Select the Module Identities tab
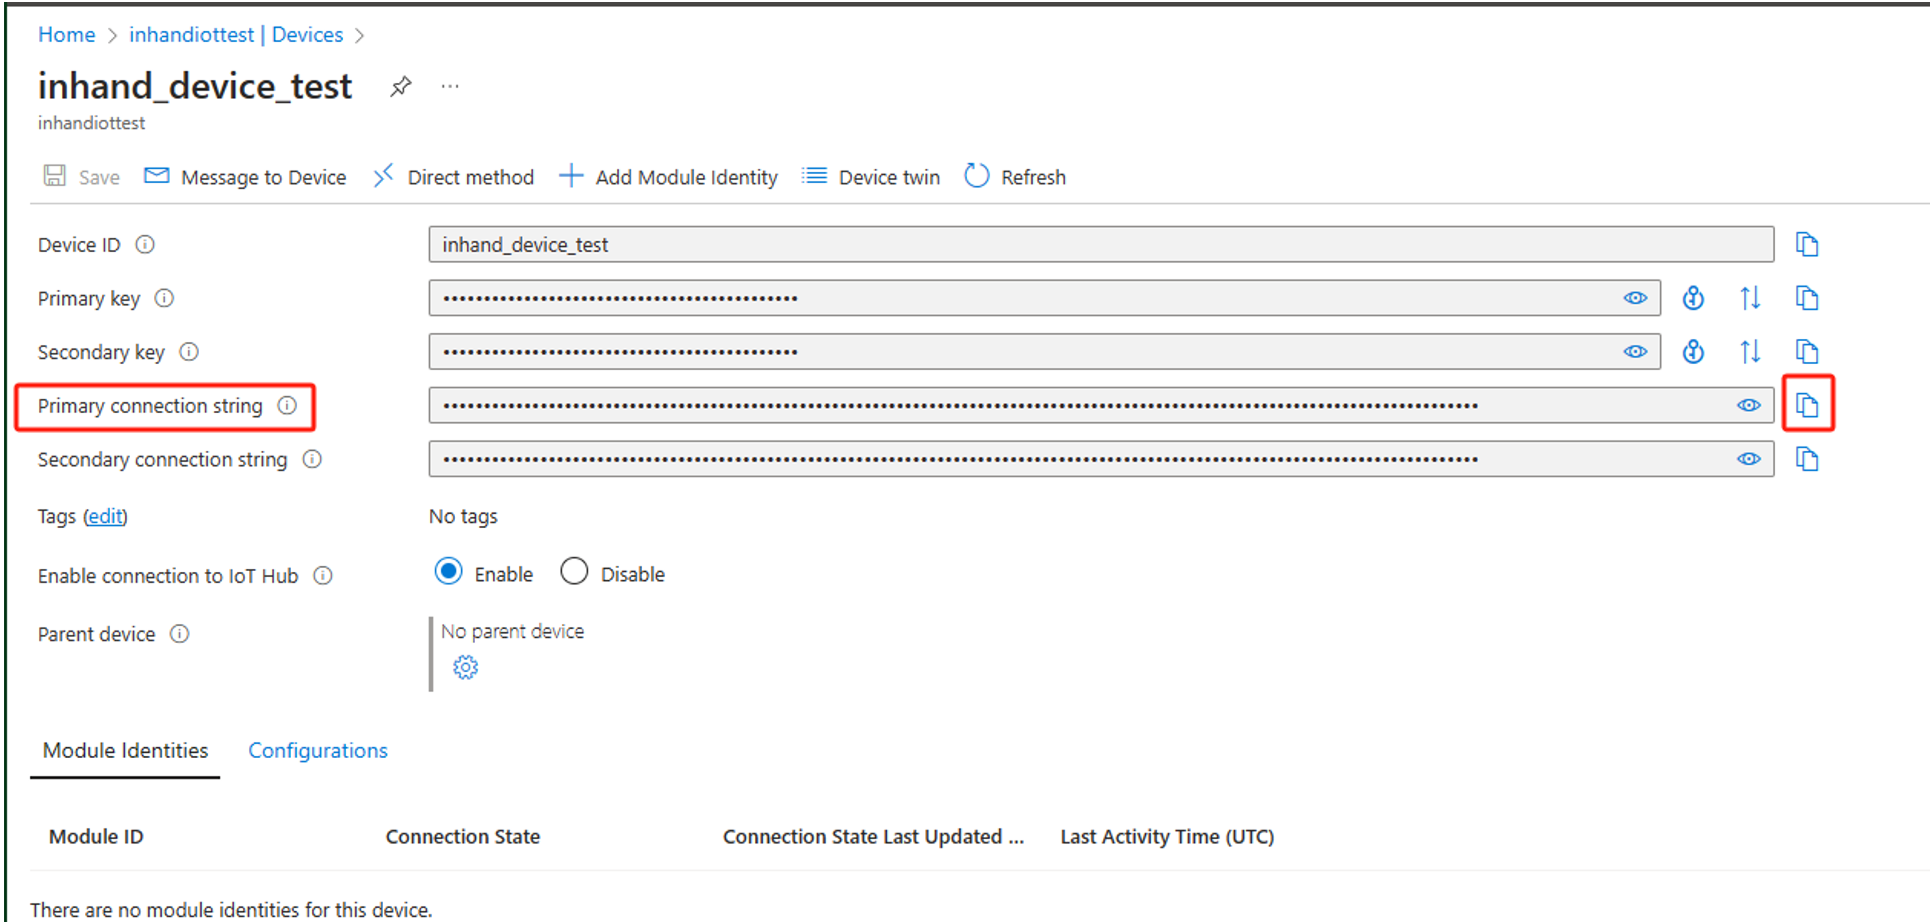The image size is (1930, 922). 125,751
